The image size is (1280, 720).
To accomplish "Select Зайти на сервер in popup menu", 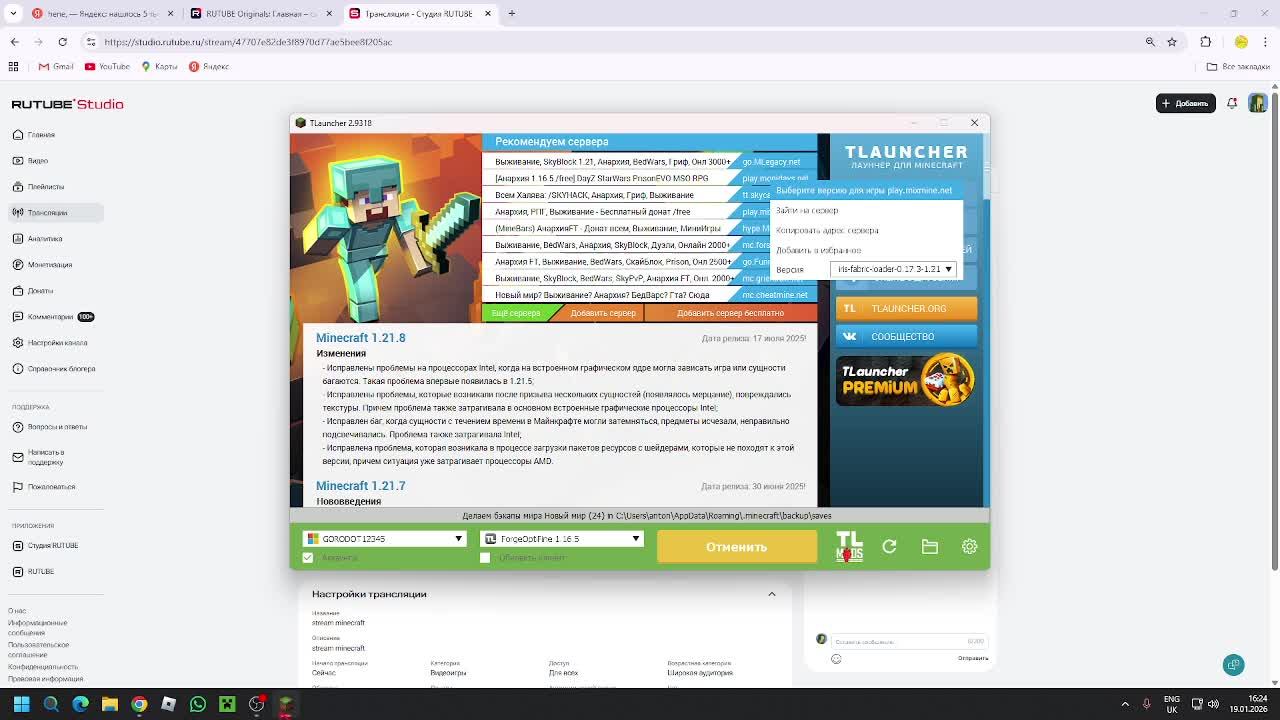I will point(807,211).
